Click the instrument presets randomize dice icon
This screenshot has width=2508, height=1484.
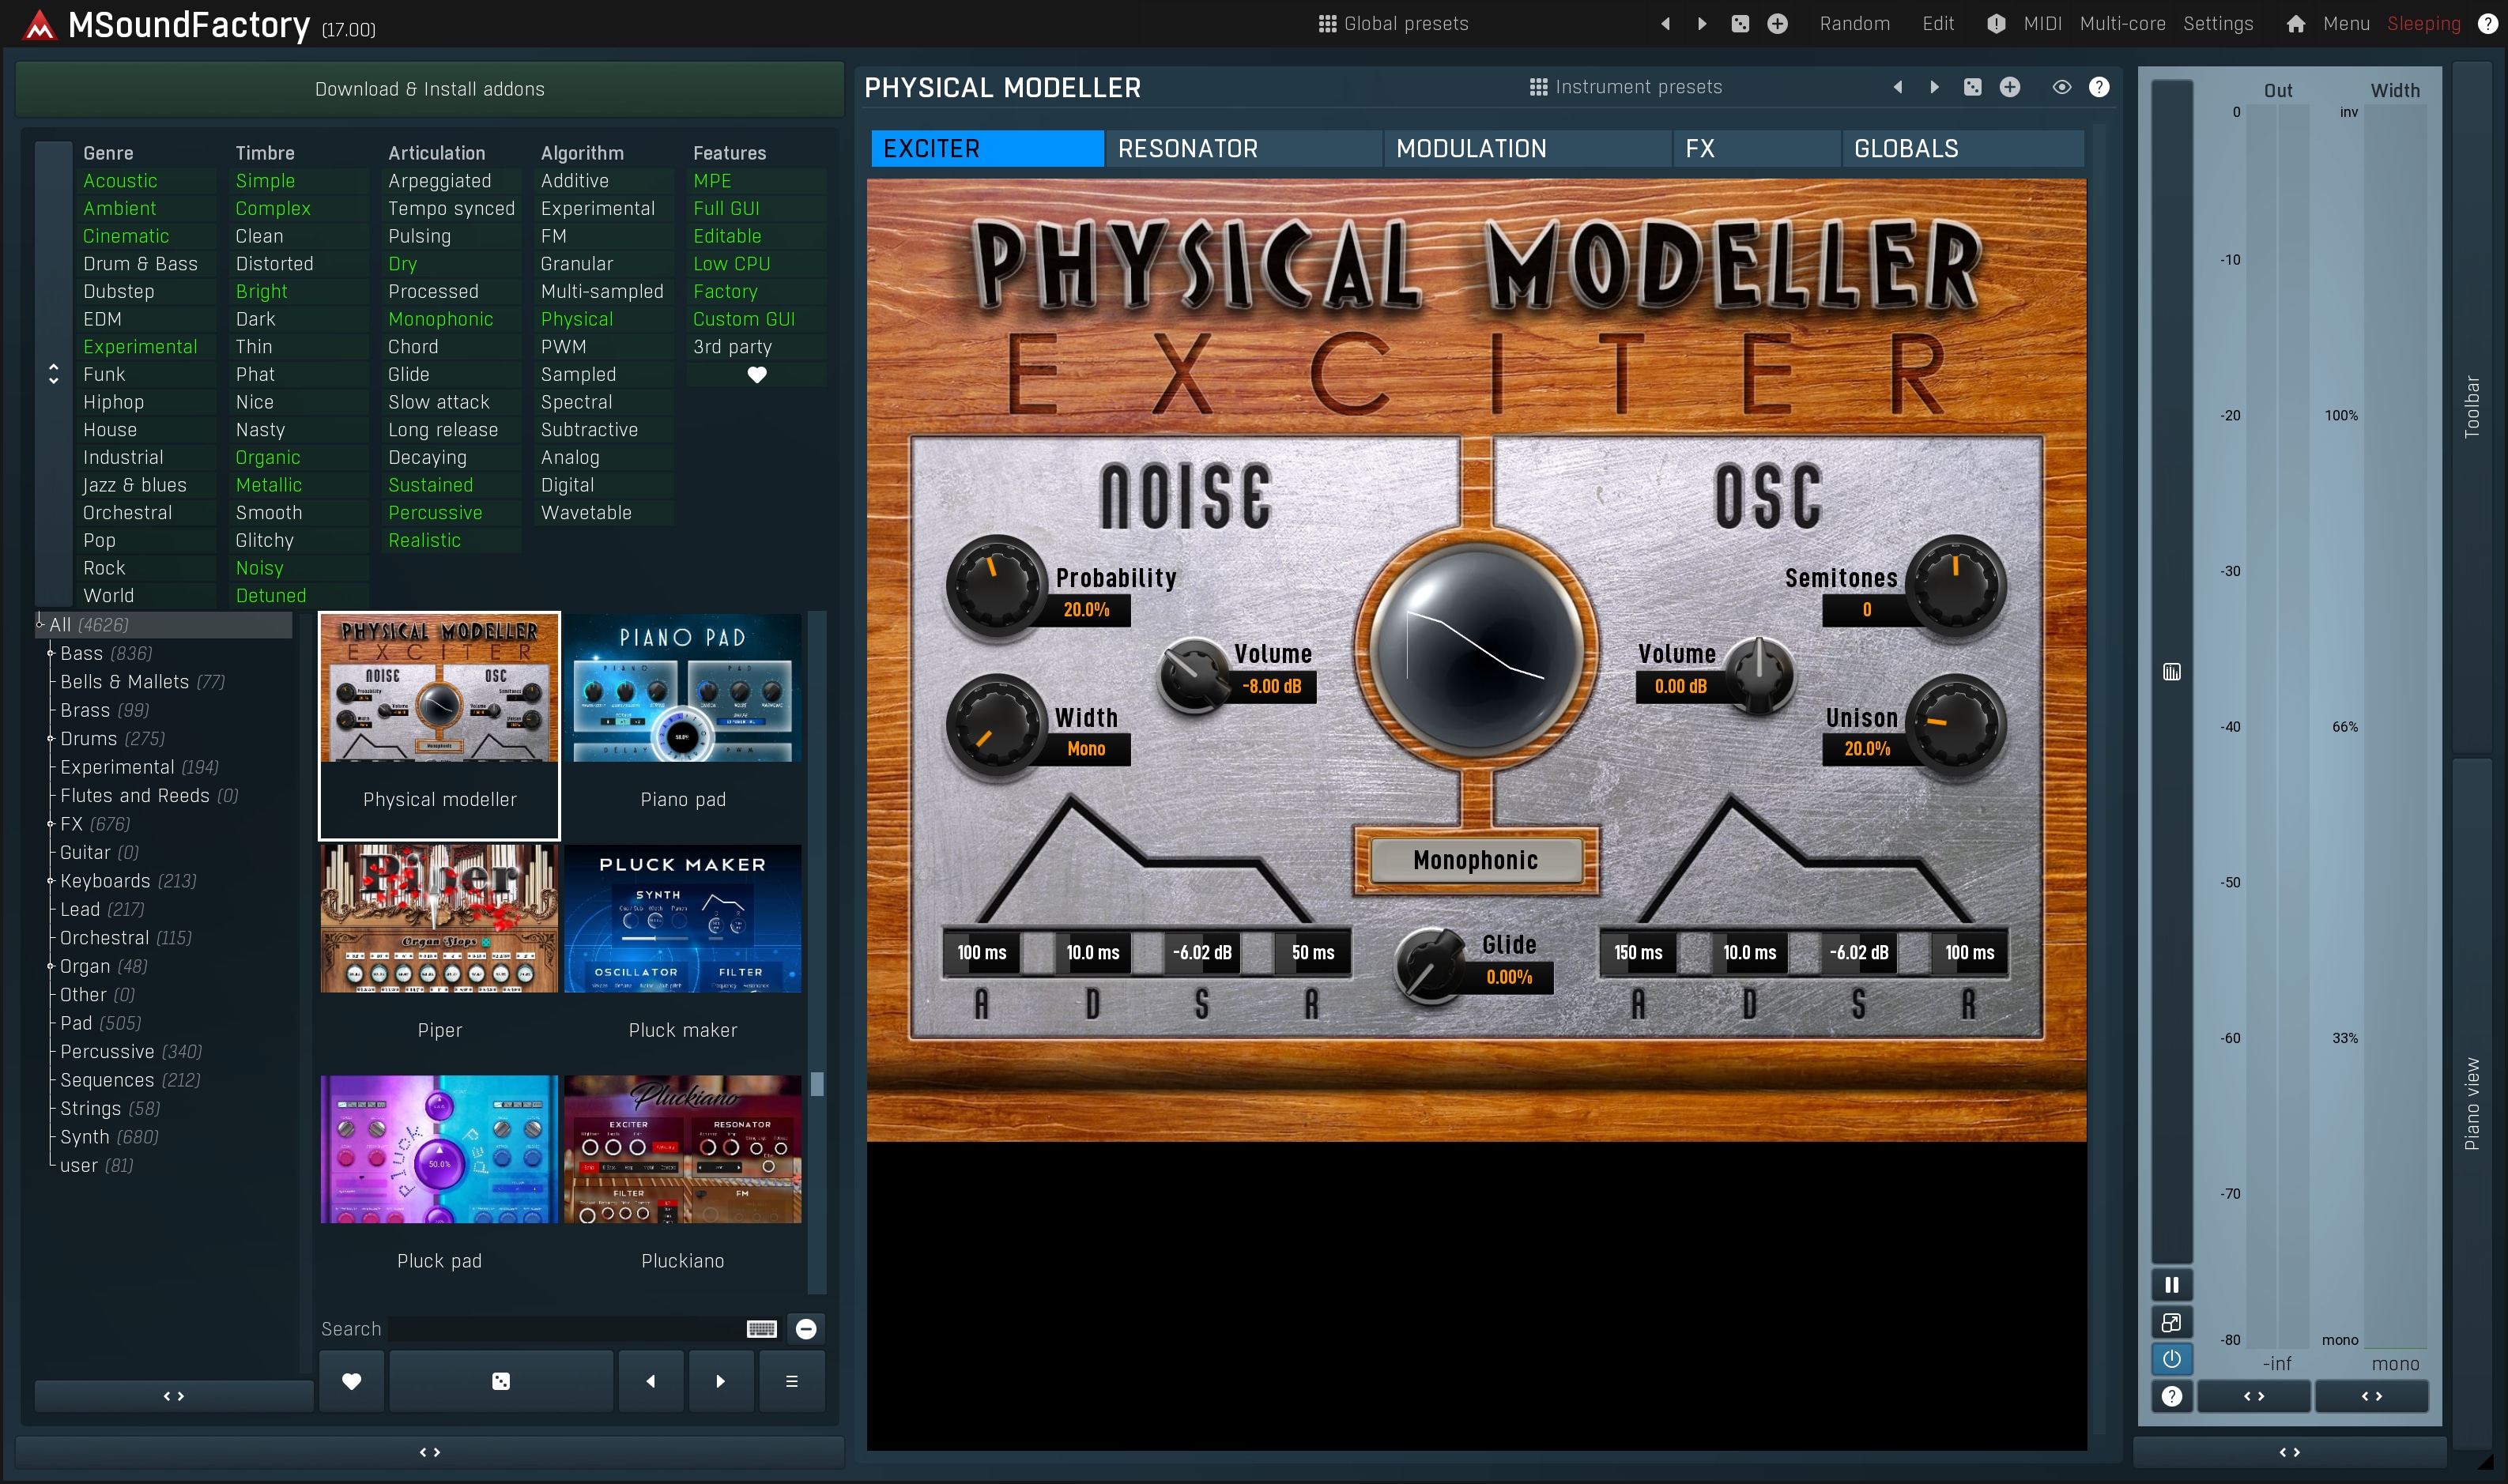pos(1972,87)
